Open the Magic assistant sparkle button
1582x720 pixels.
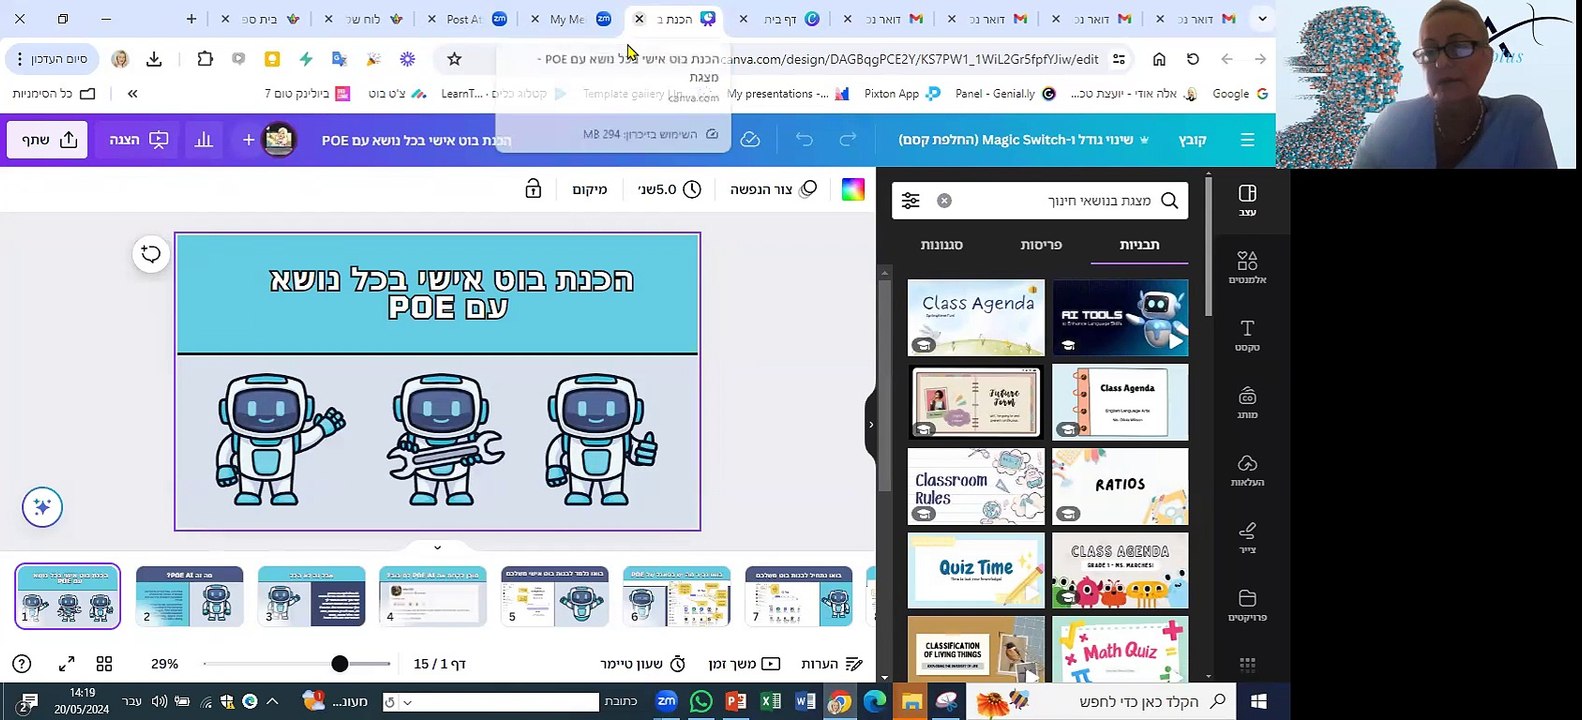(x=42, y=507)
